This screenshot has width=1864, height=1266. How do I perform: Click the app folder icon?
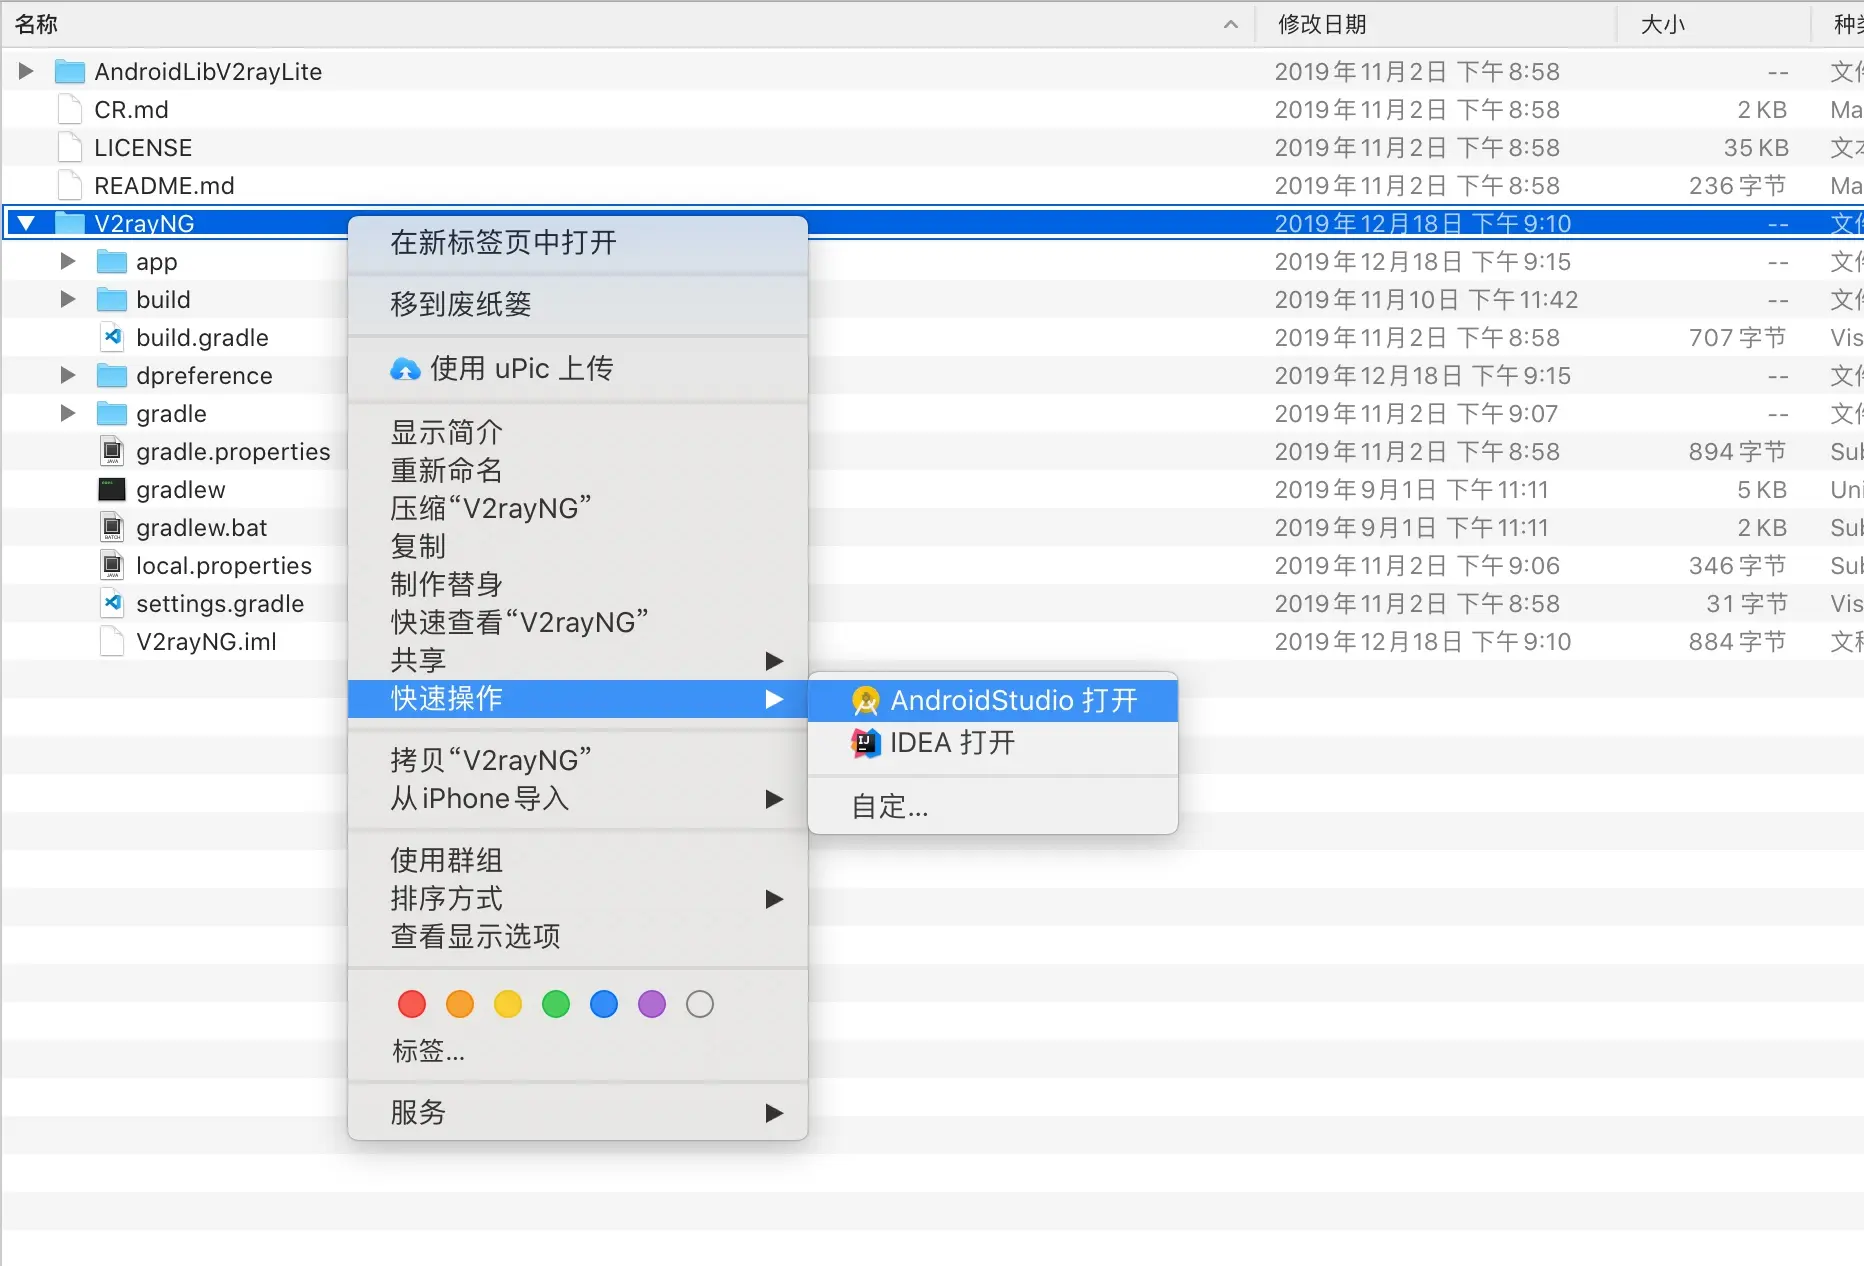coord(111,262)
